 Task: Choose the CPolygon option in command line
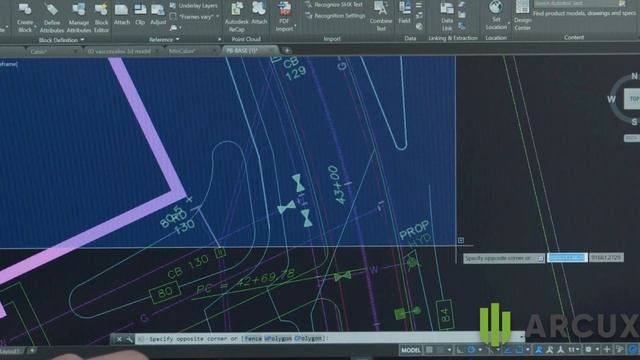tap(308, 338)
